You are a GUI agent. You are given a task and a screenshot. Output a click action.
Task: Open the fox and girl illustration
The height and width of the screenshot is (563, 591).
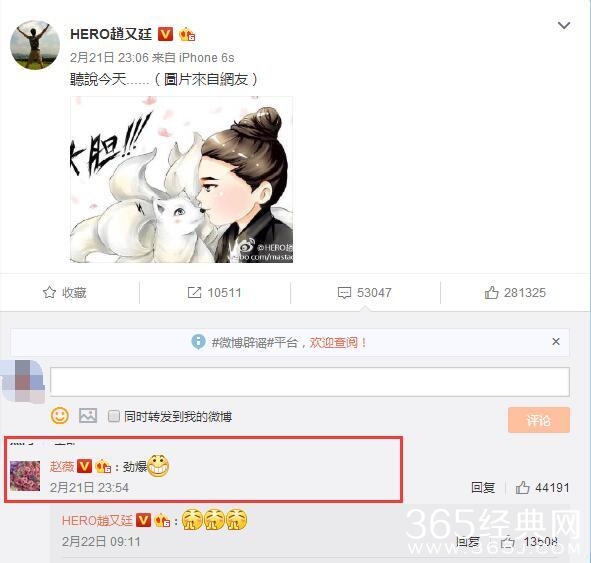[x=181, y=179]
